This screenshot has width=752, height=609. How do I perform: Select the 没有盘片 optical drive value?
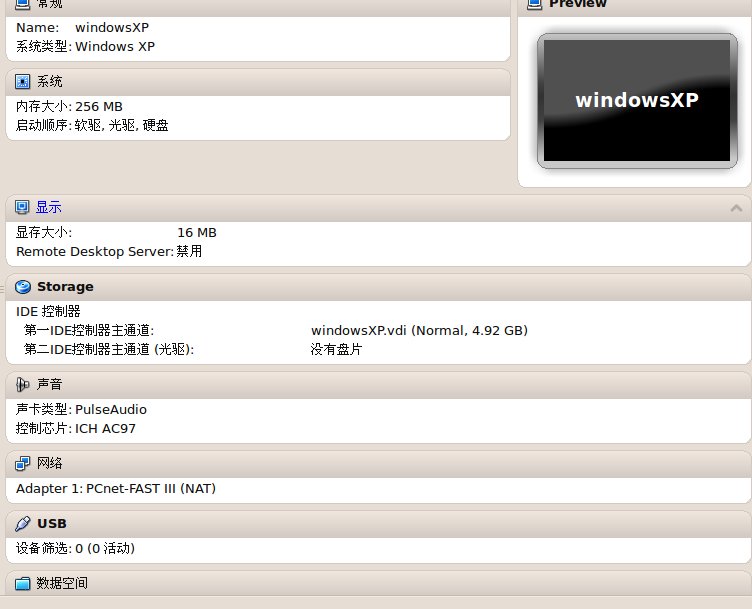click(x=336, y=350)
